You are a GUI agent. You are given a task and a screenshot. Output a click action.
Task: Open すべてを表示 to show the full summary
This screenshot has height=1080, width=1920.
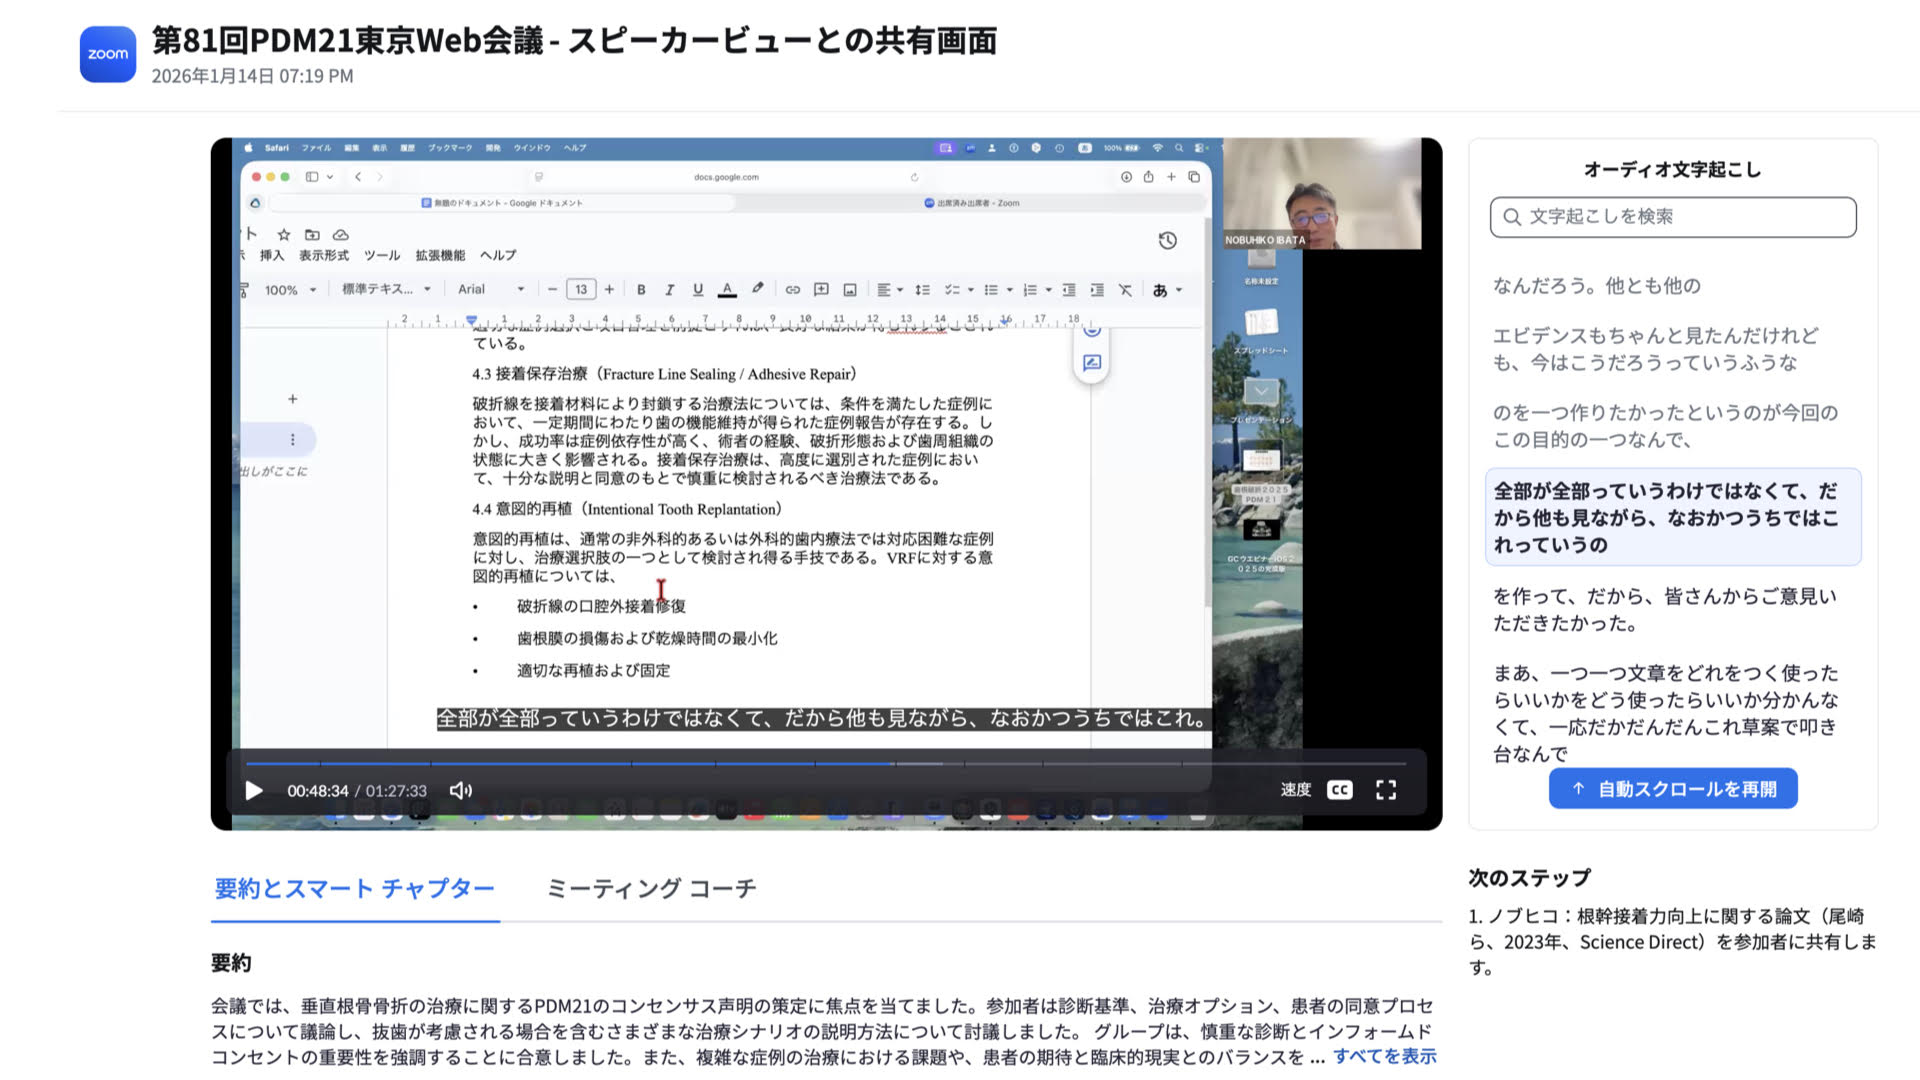(x=1385, y=1056)
